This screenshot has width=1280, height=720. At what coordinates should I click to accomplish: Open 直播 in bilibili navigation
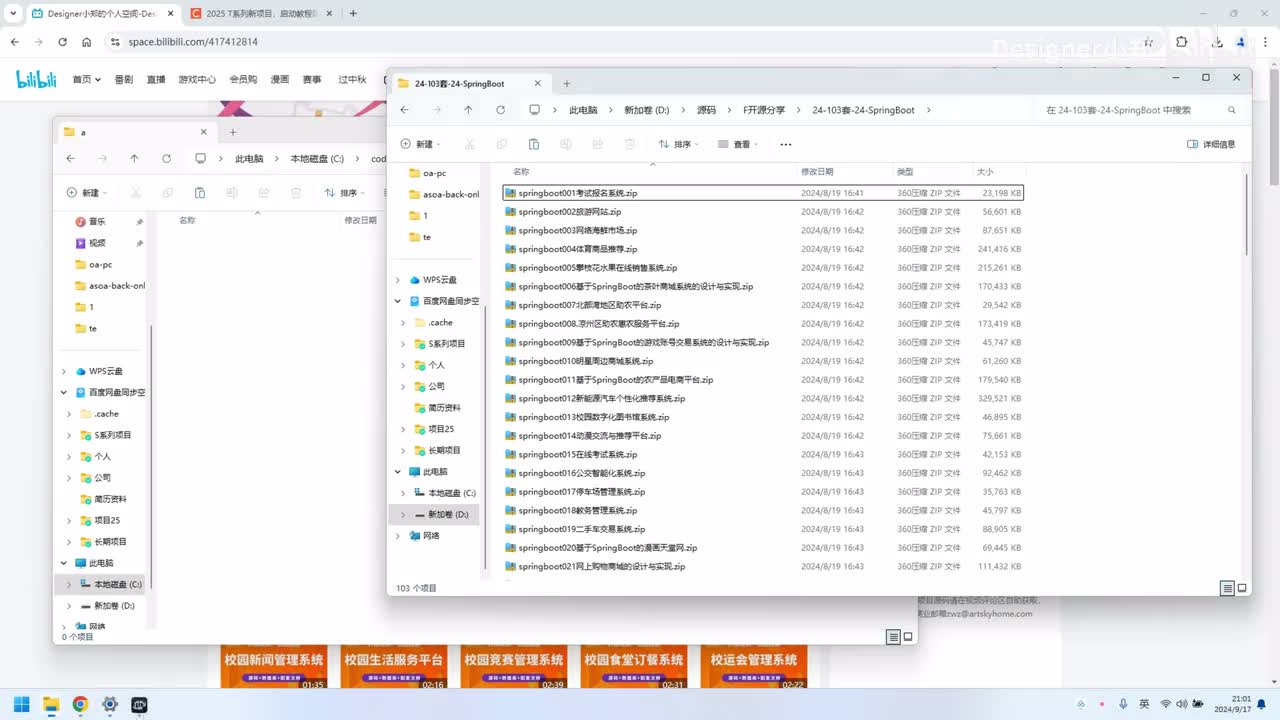[155, 79]
